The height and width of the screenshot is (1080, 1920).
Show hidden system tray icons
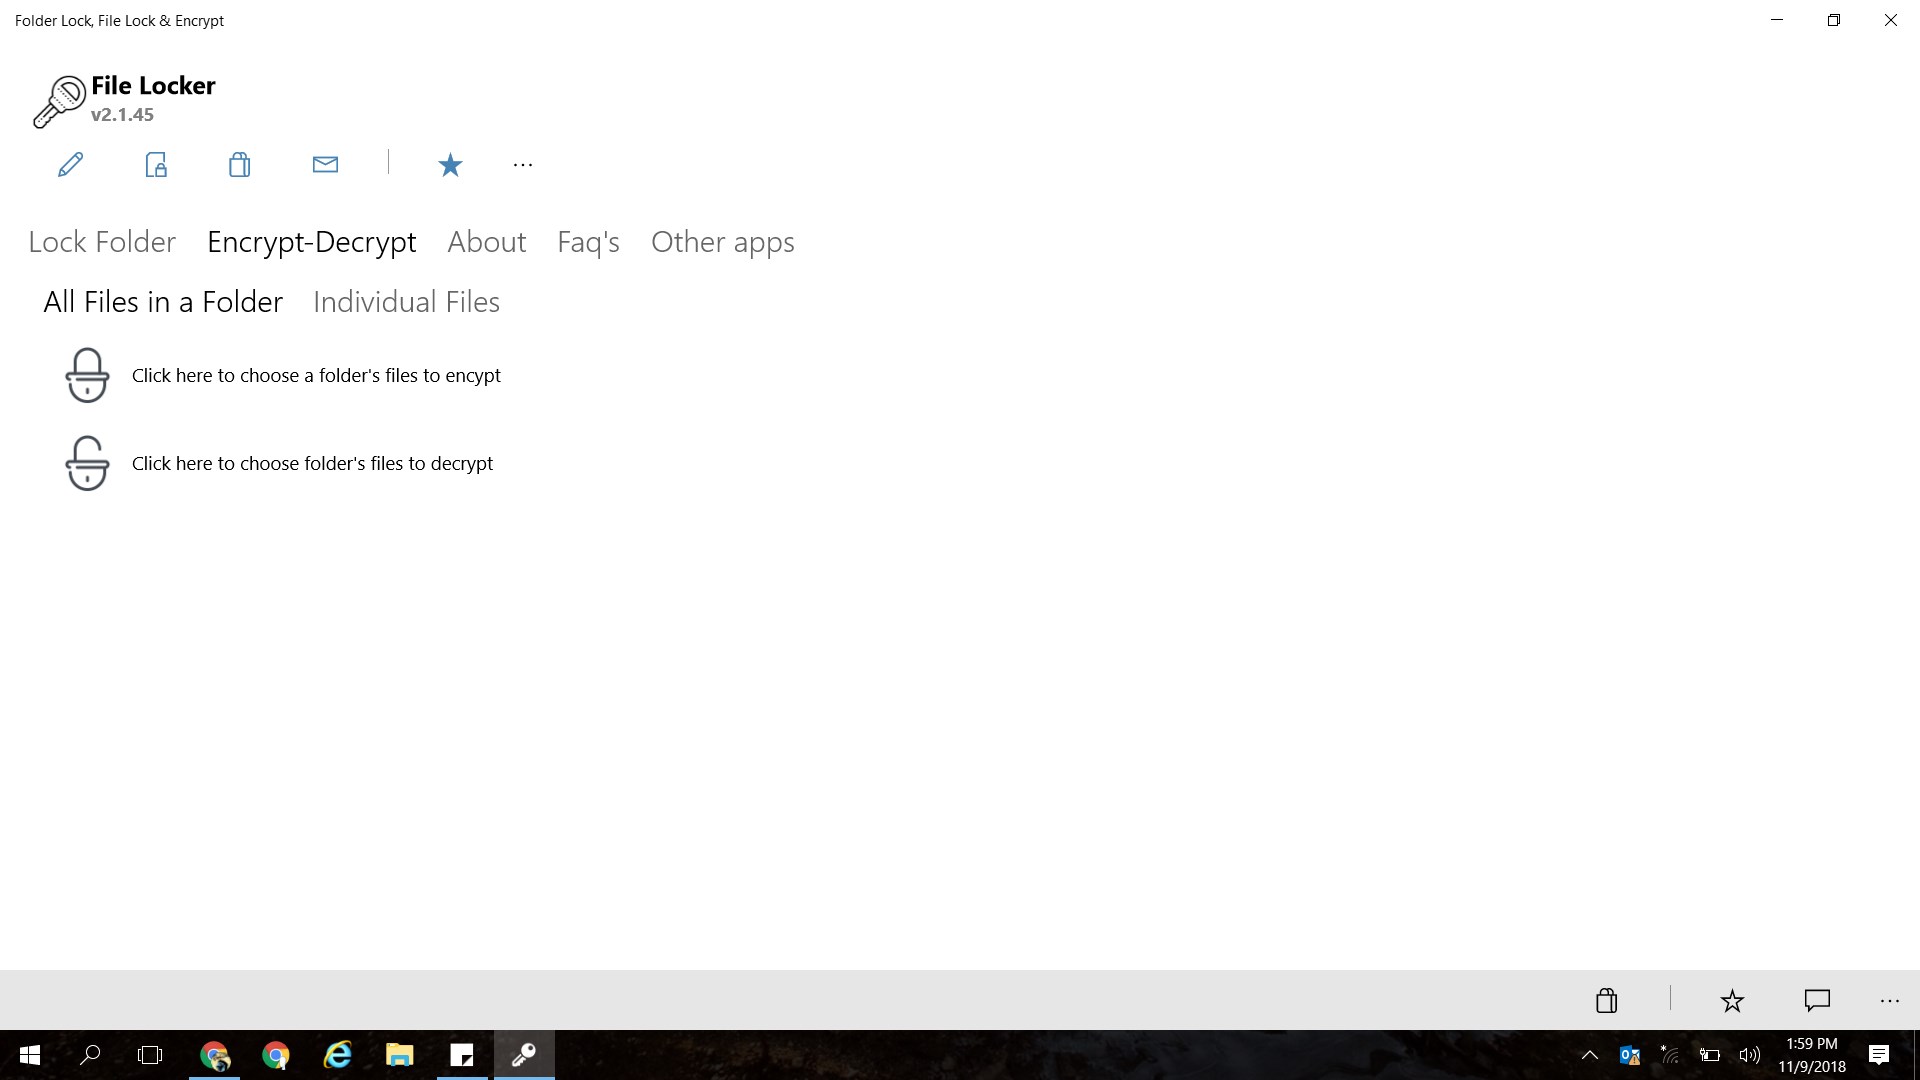tap(1589, 1055)
